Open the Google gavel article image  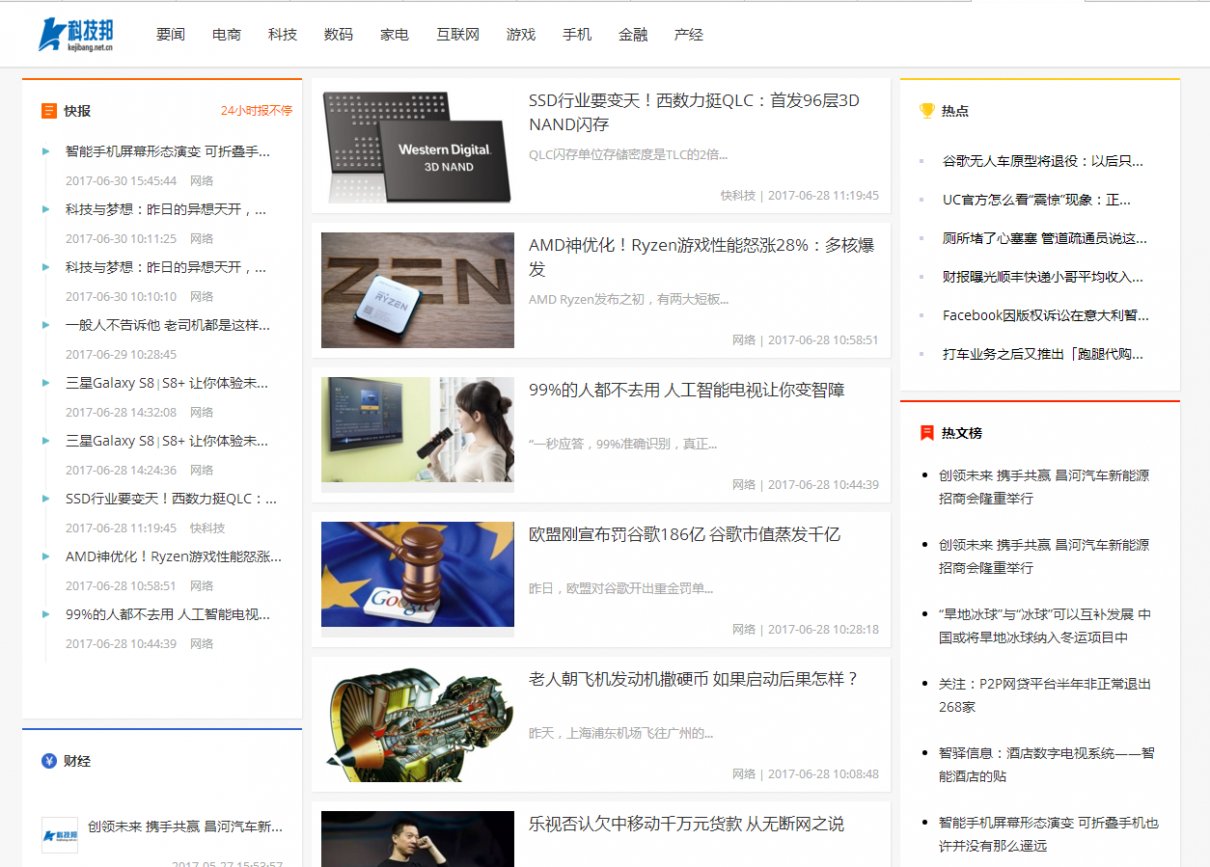tap(417, 574)
